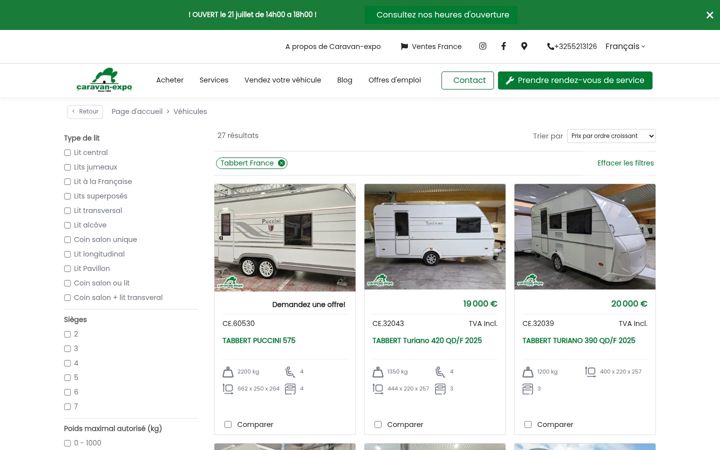Click the Contact button
Screen dimensions: 720x450
click(x=467, y=80)
